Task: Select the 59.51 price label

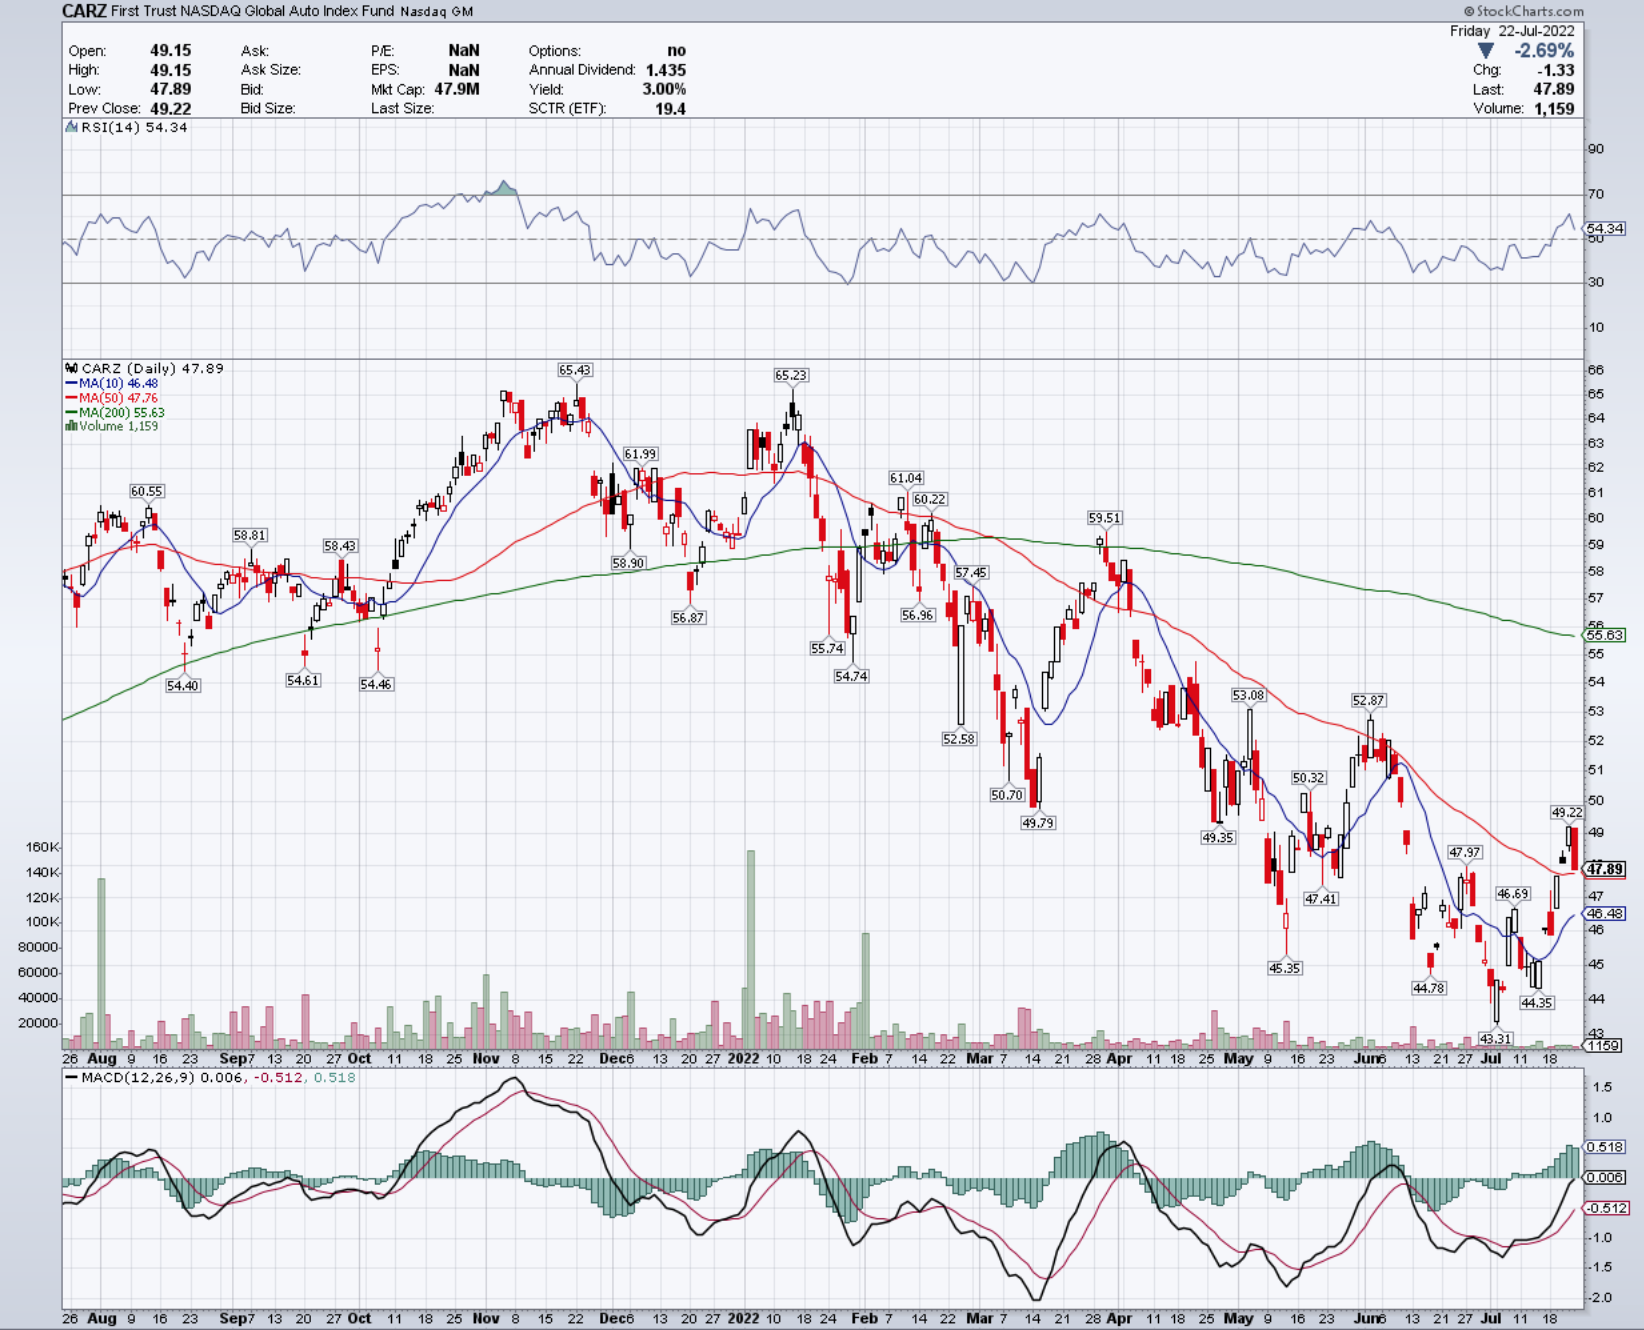Action: pyautogui.click(x=1105, y=518)
